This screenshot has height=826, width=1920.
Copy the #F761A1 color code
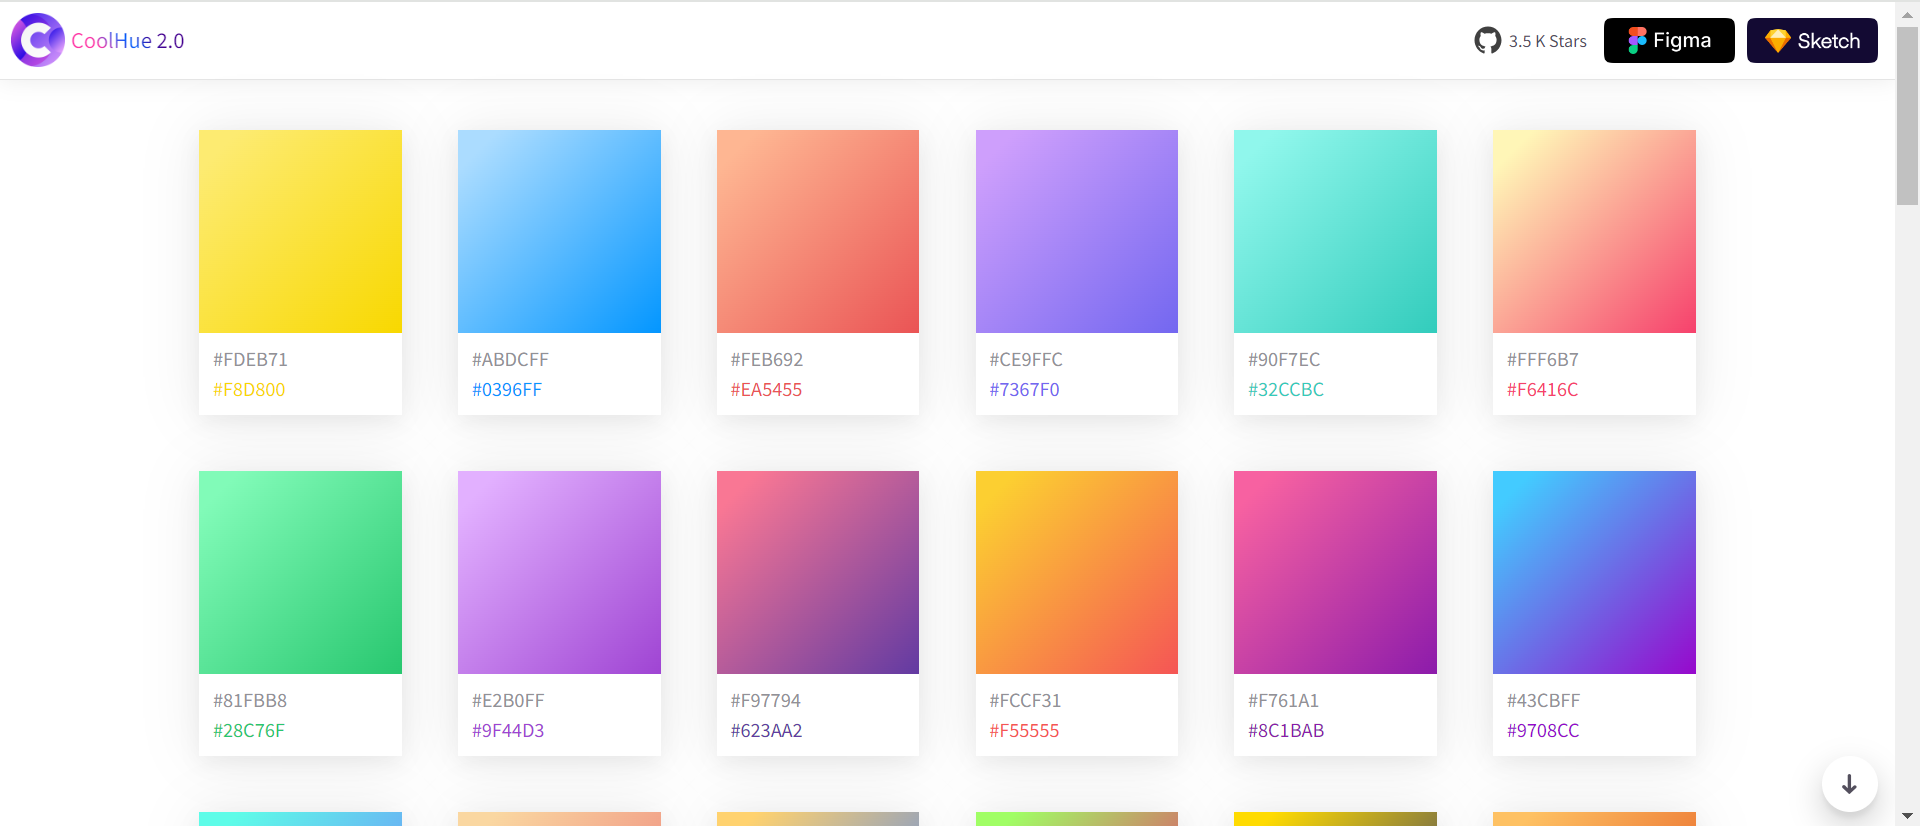point(1284,701)
